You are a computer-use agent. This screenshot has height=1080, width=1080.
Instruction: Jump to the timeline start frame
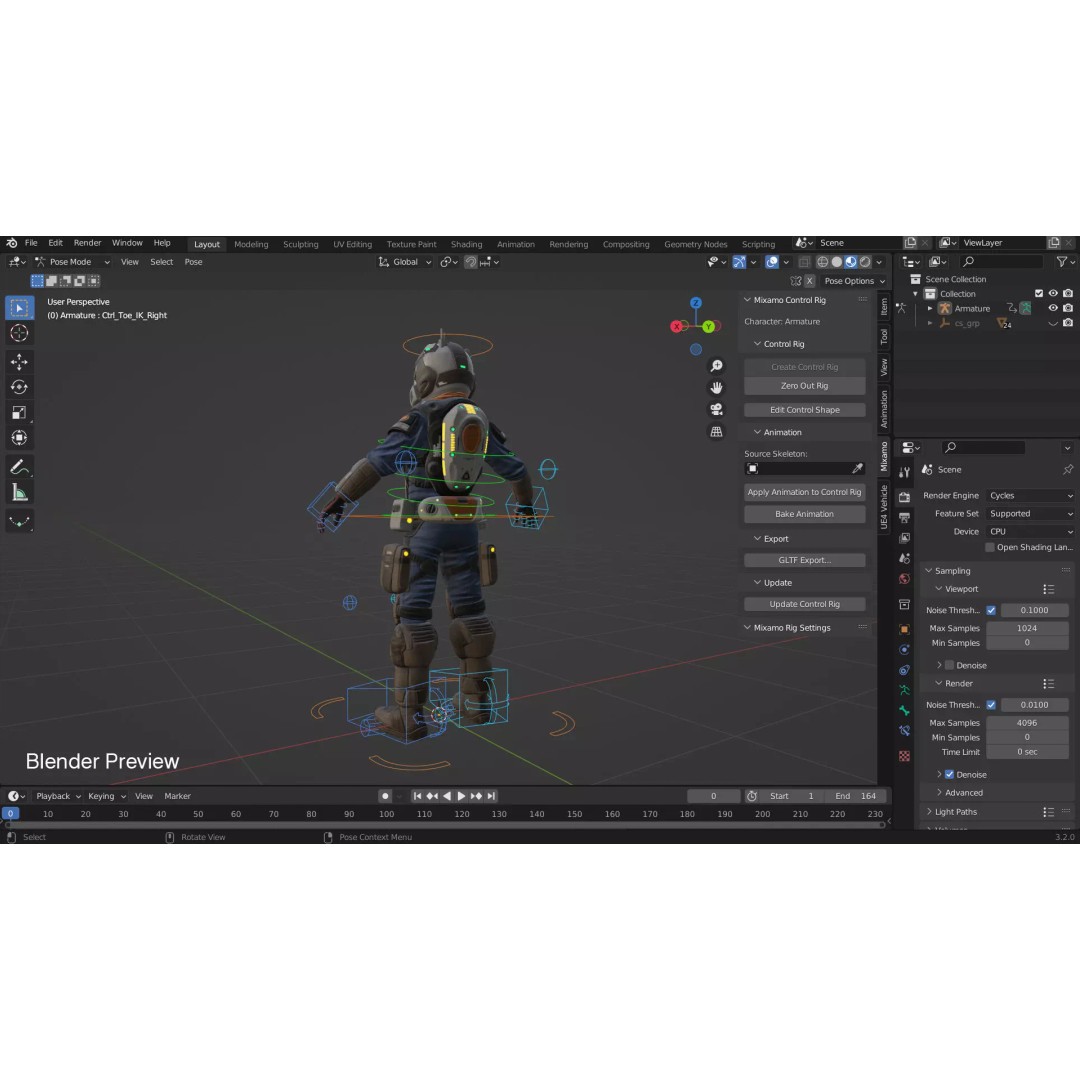[x=417, y=796]
